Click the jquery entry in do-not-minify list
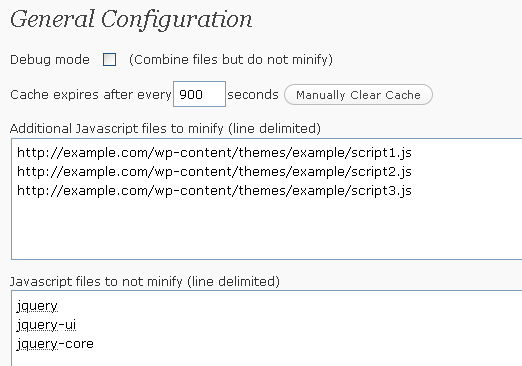Image resolution: width=522 pixels, height=366 pixels. click(37, 306)
